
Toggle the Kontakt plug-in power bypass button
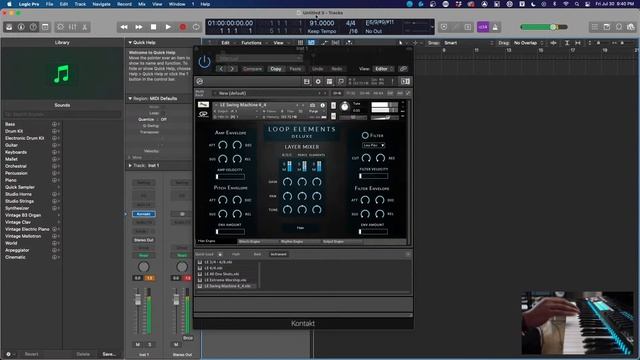(x=204, y=62)
